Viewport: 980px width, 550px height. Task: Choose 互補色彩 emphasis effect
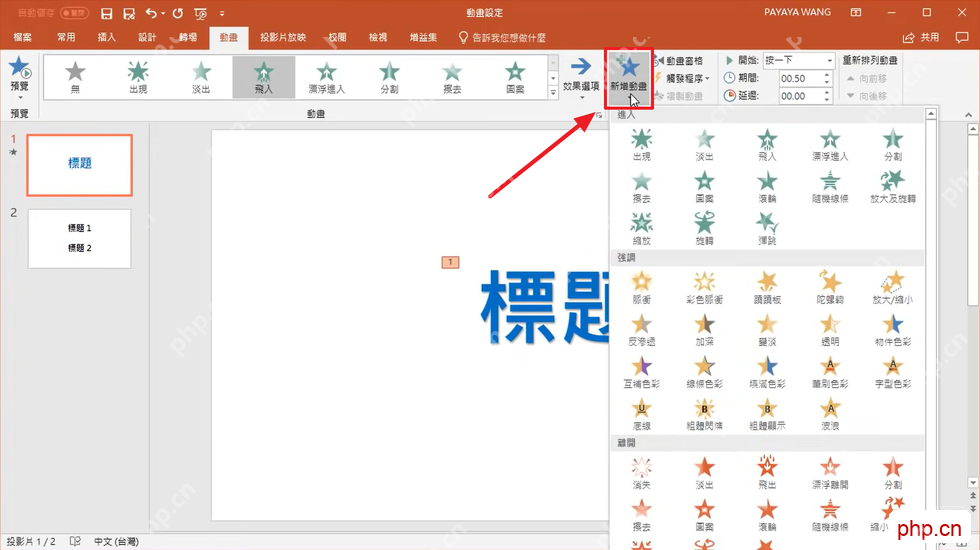pyautogui.click(x=641, y=372)
